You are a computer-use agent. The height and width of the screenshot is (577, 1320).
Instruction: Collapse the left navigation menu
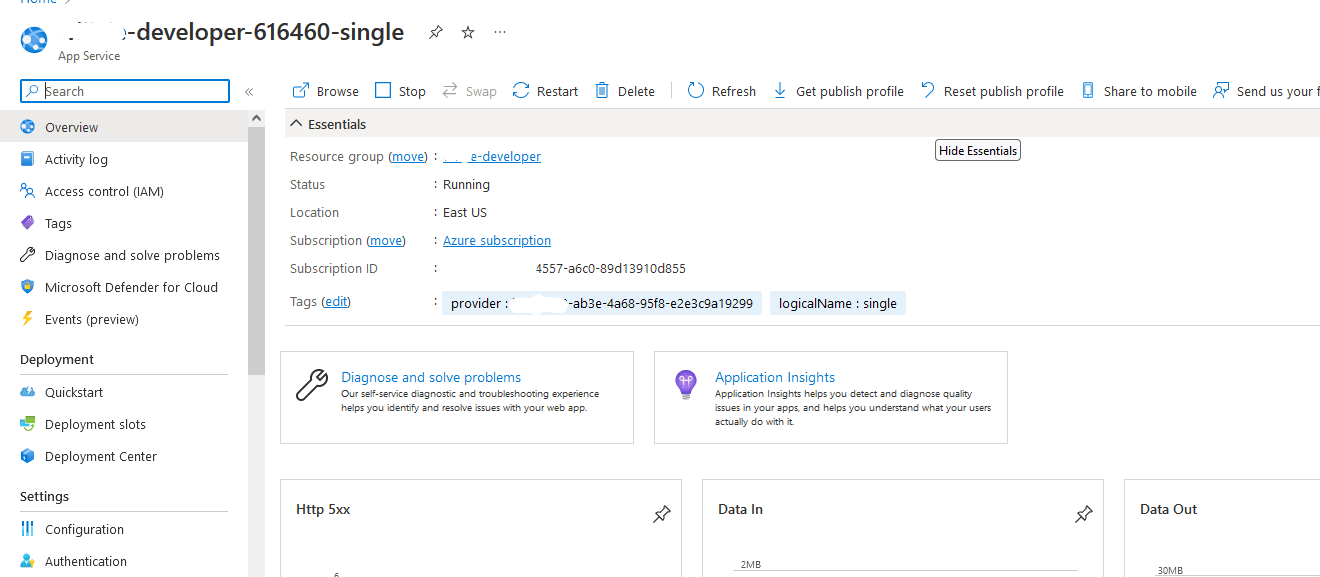pos(249,91)
